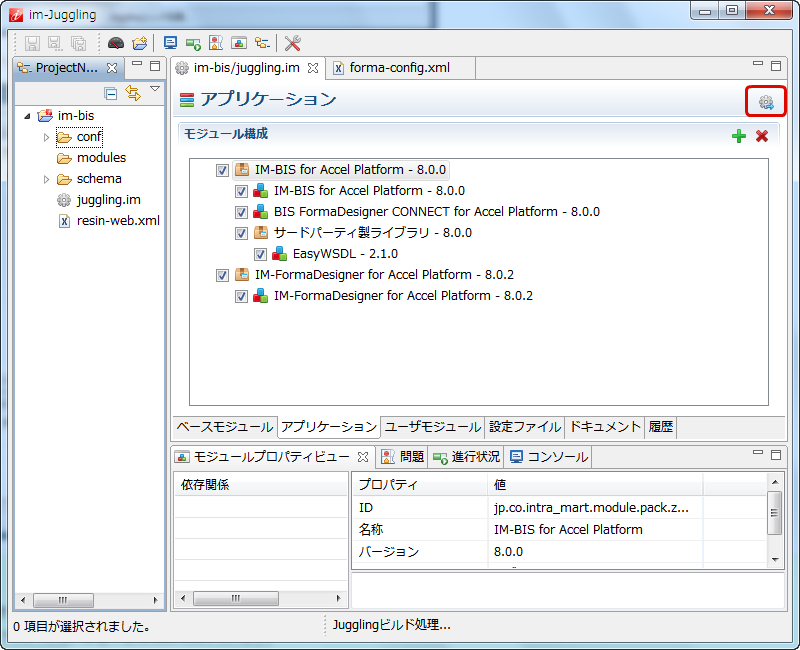Add a module with the green plus icon
800x650 pixels.
pyautogui.click(x=739, y=136)
